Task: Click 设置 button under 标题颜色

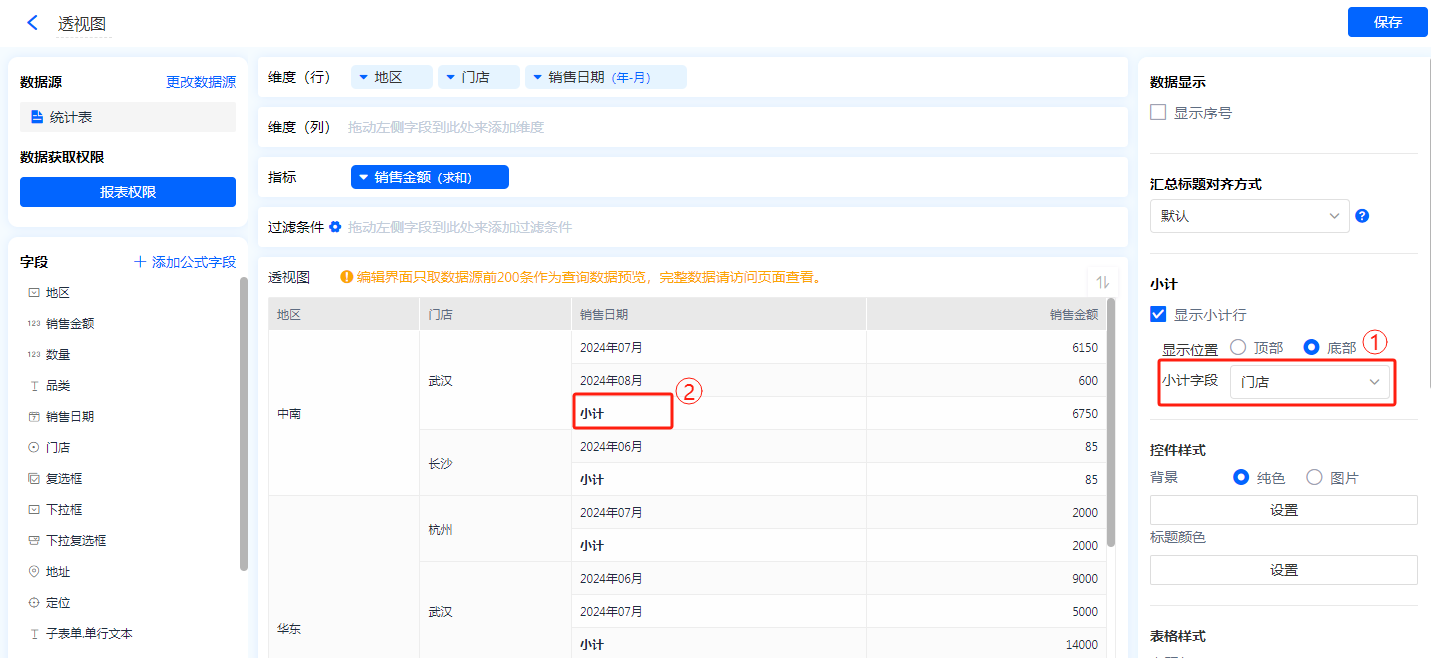Action: click(x=1283, y=570)
